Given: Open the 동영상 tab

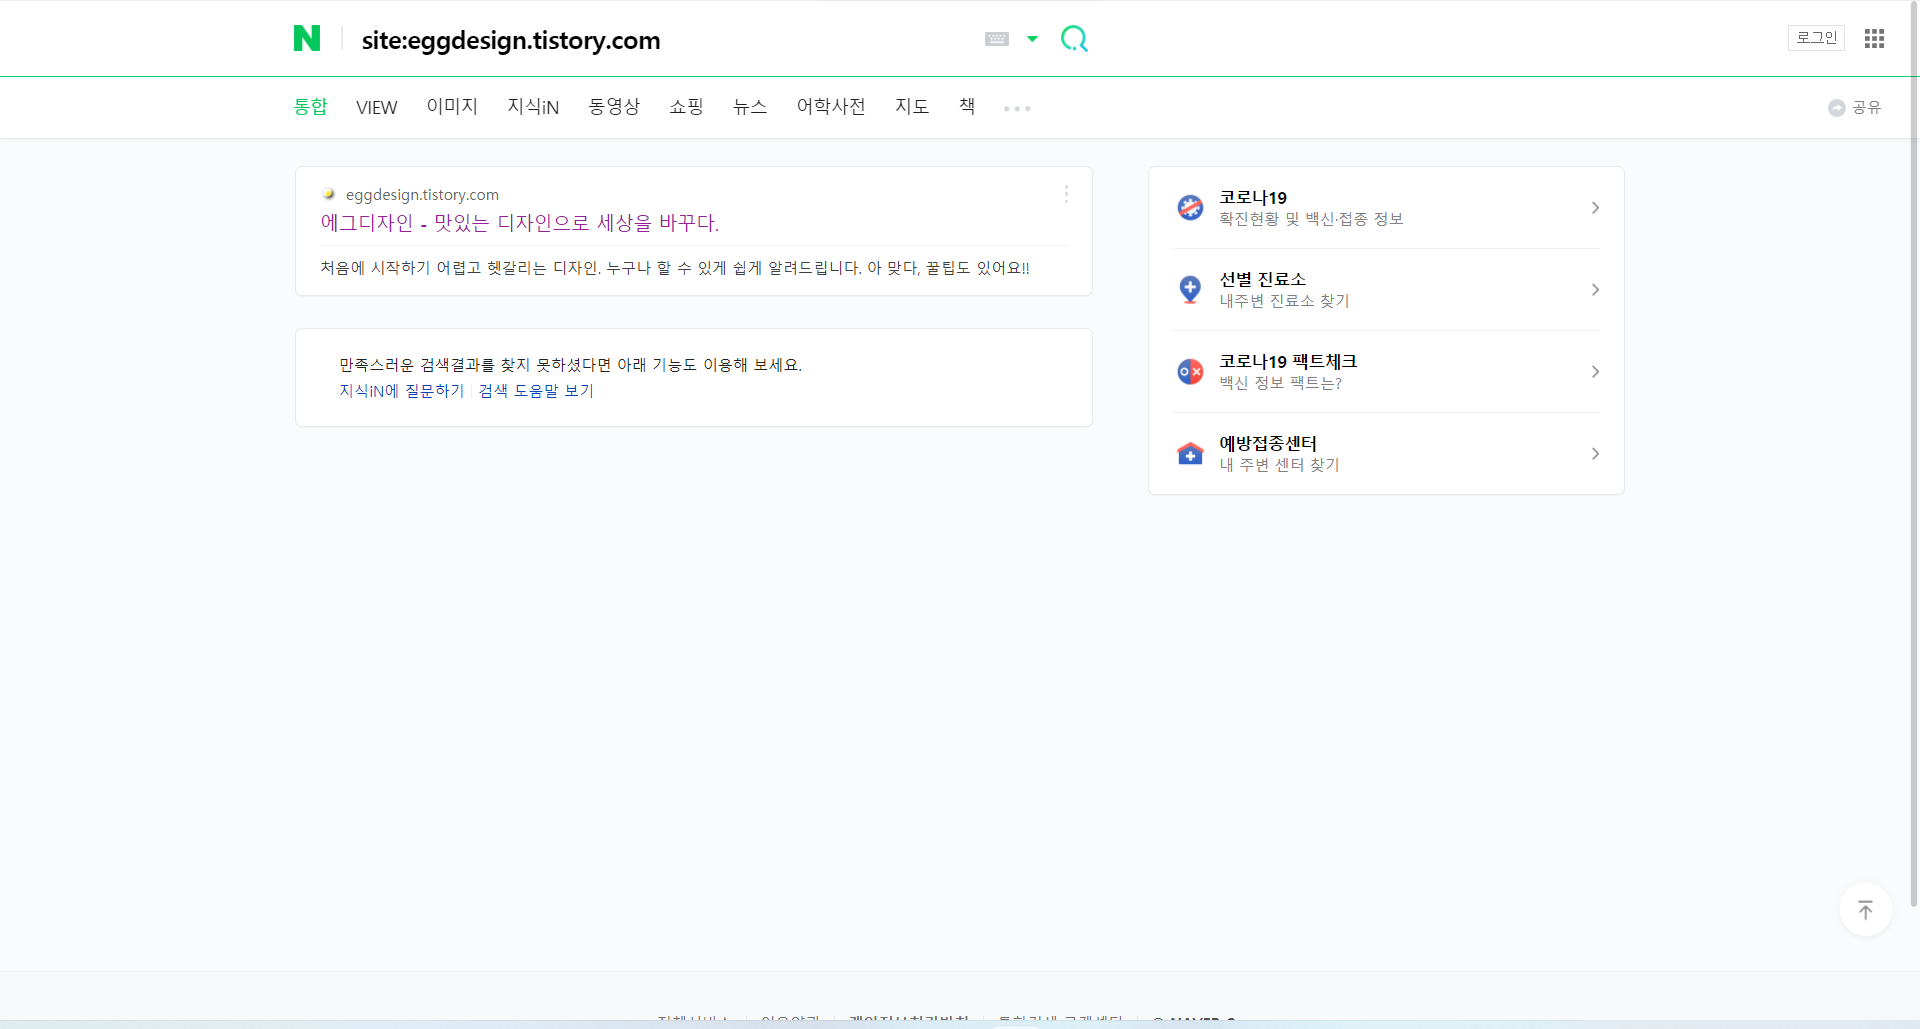Looking at the screenshot, I should coord(614,106).
